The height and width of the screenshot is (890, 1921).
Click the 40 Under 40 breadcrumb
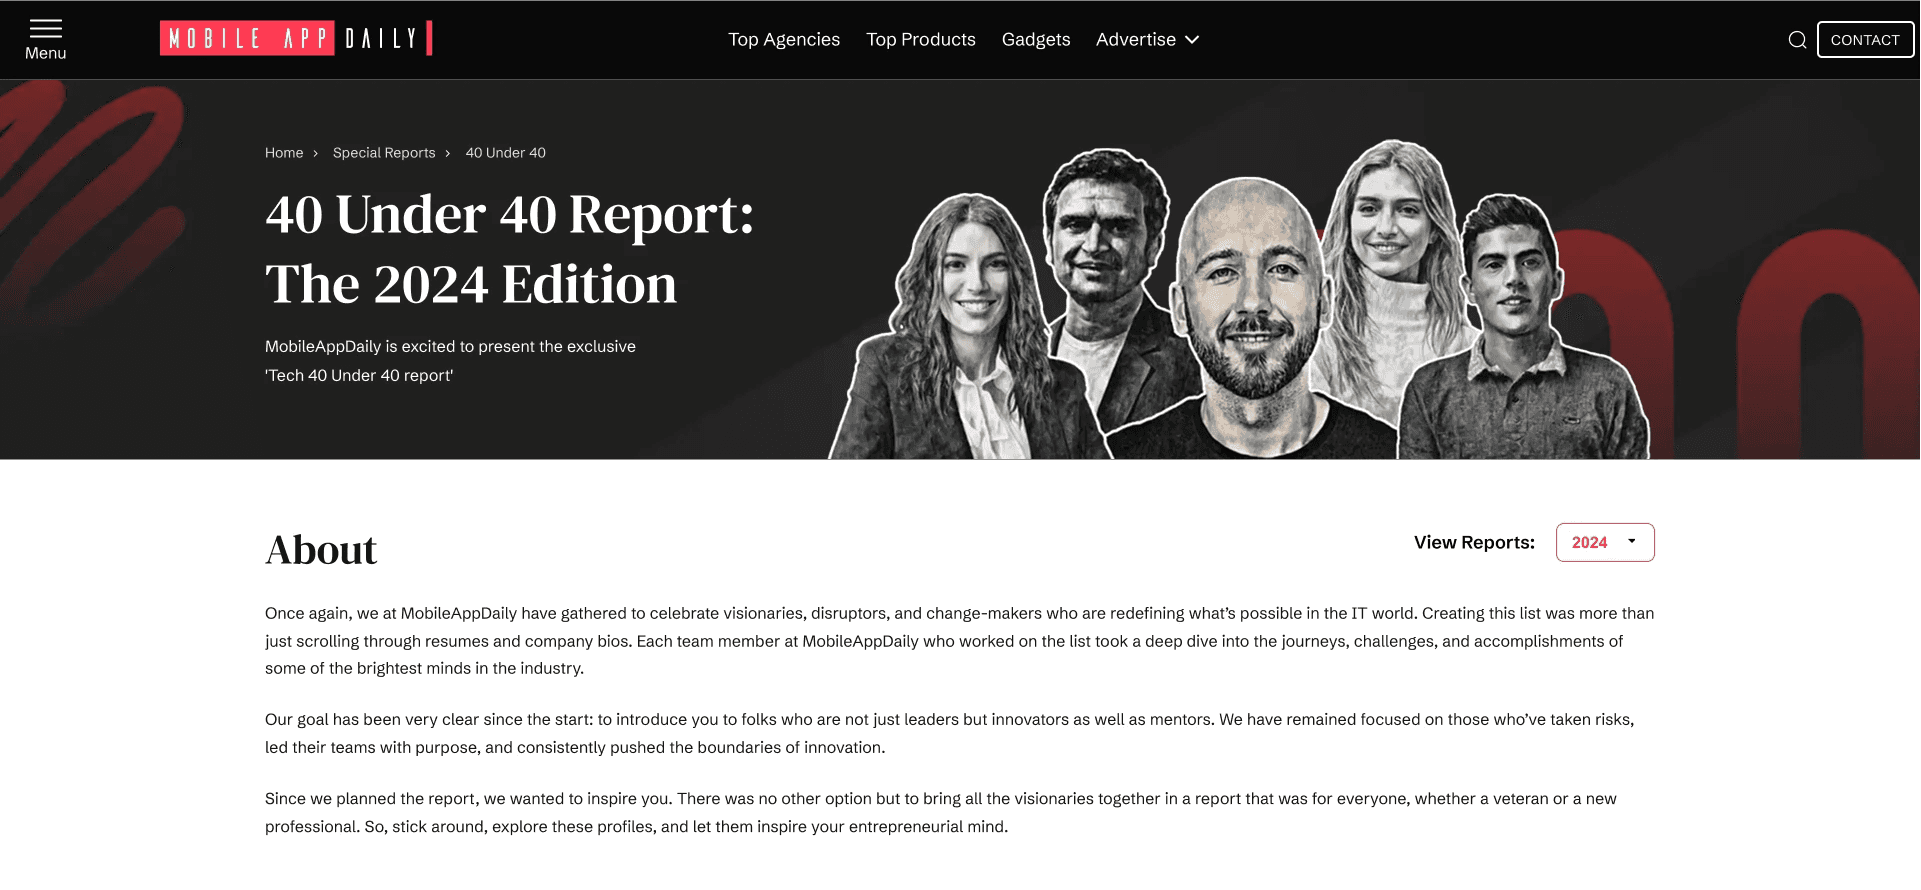coord(506,153)
